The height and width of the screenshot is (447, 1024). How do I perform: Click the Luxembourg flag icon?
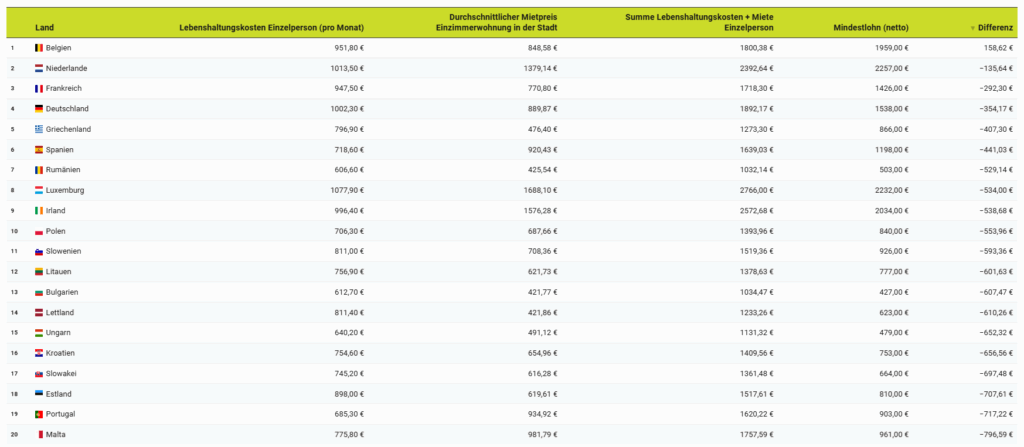point(39,190)
